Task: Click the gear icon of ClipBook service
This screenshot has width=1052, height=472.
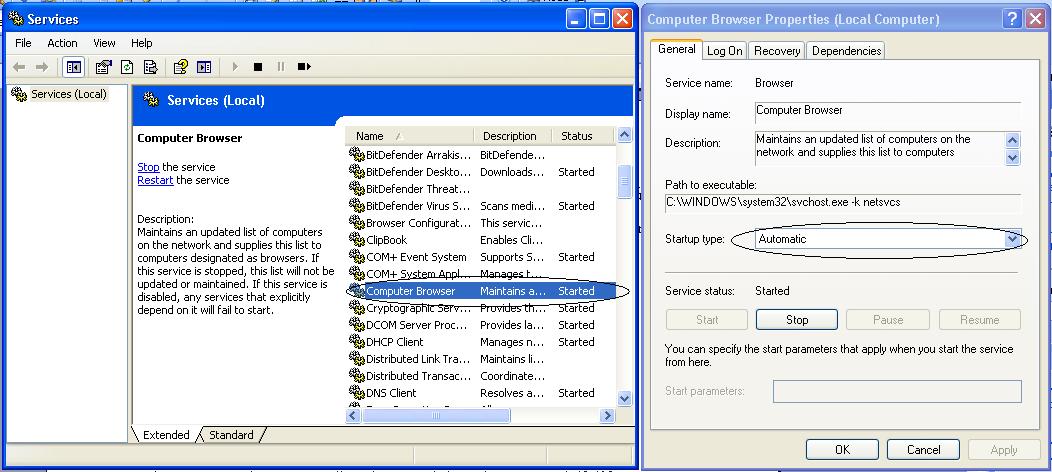Action: pos(356,239)
